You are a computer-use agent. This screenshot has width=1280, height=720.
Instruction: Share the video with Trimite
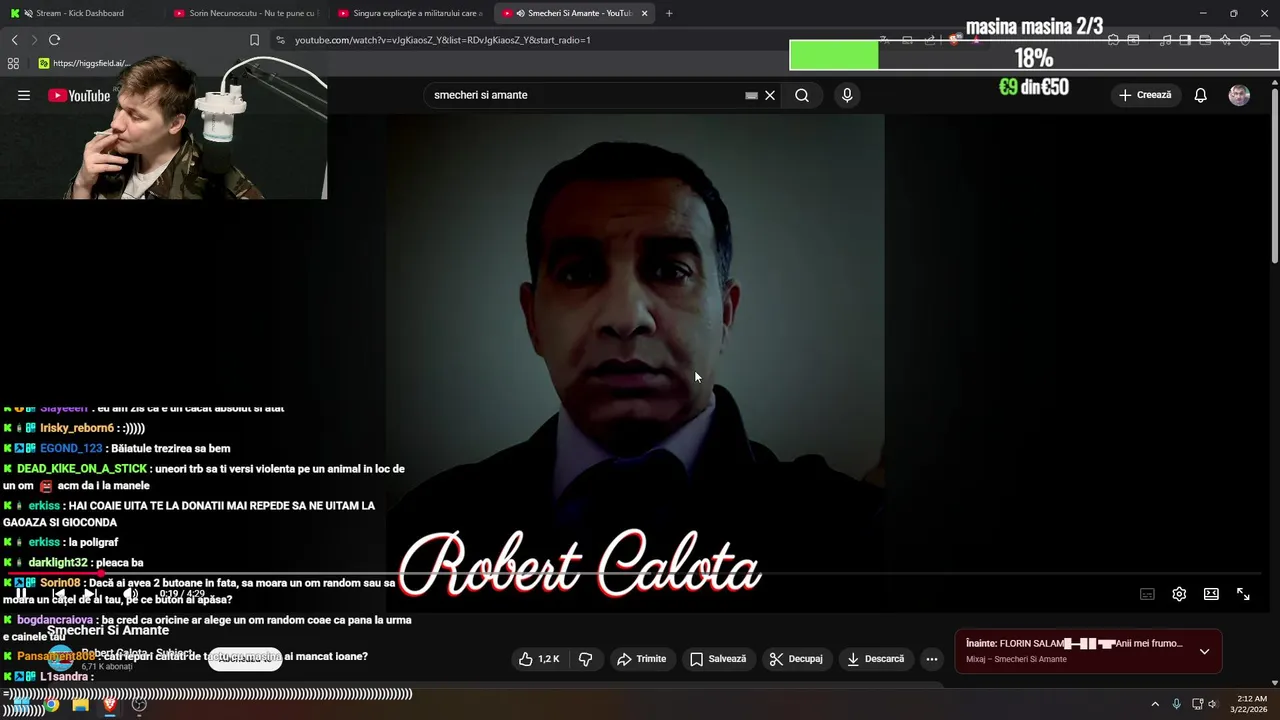[641, 659]
